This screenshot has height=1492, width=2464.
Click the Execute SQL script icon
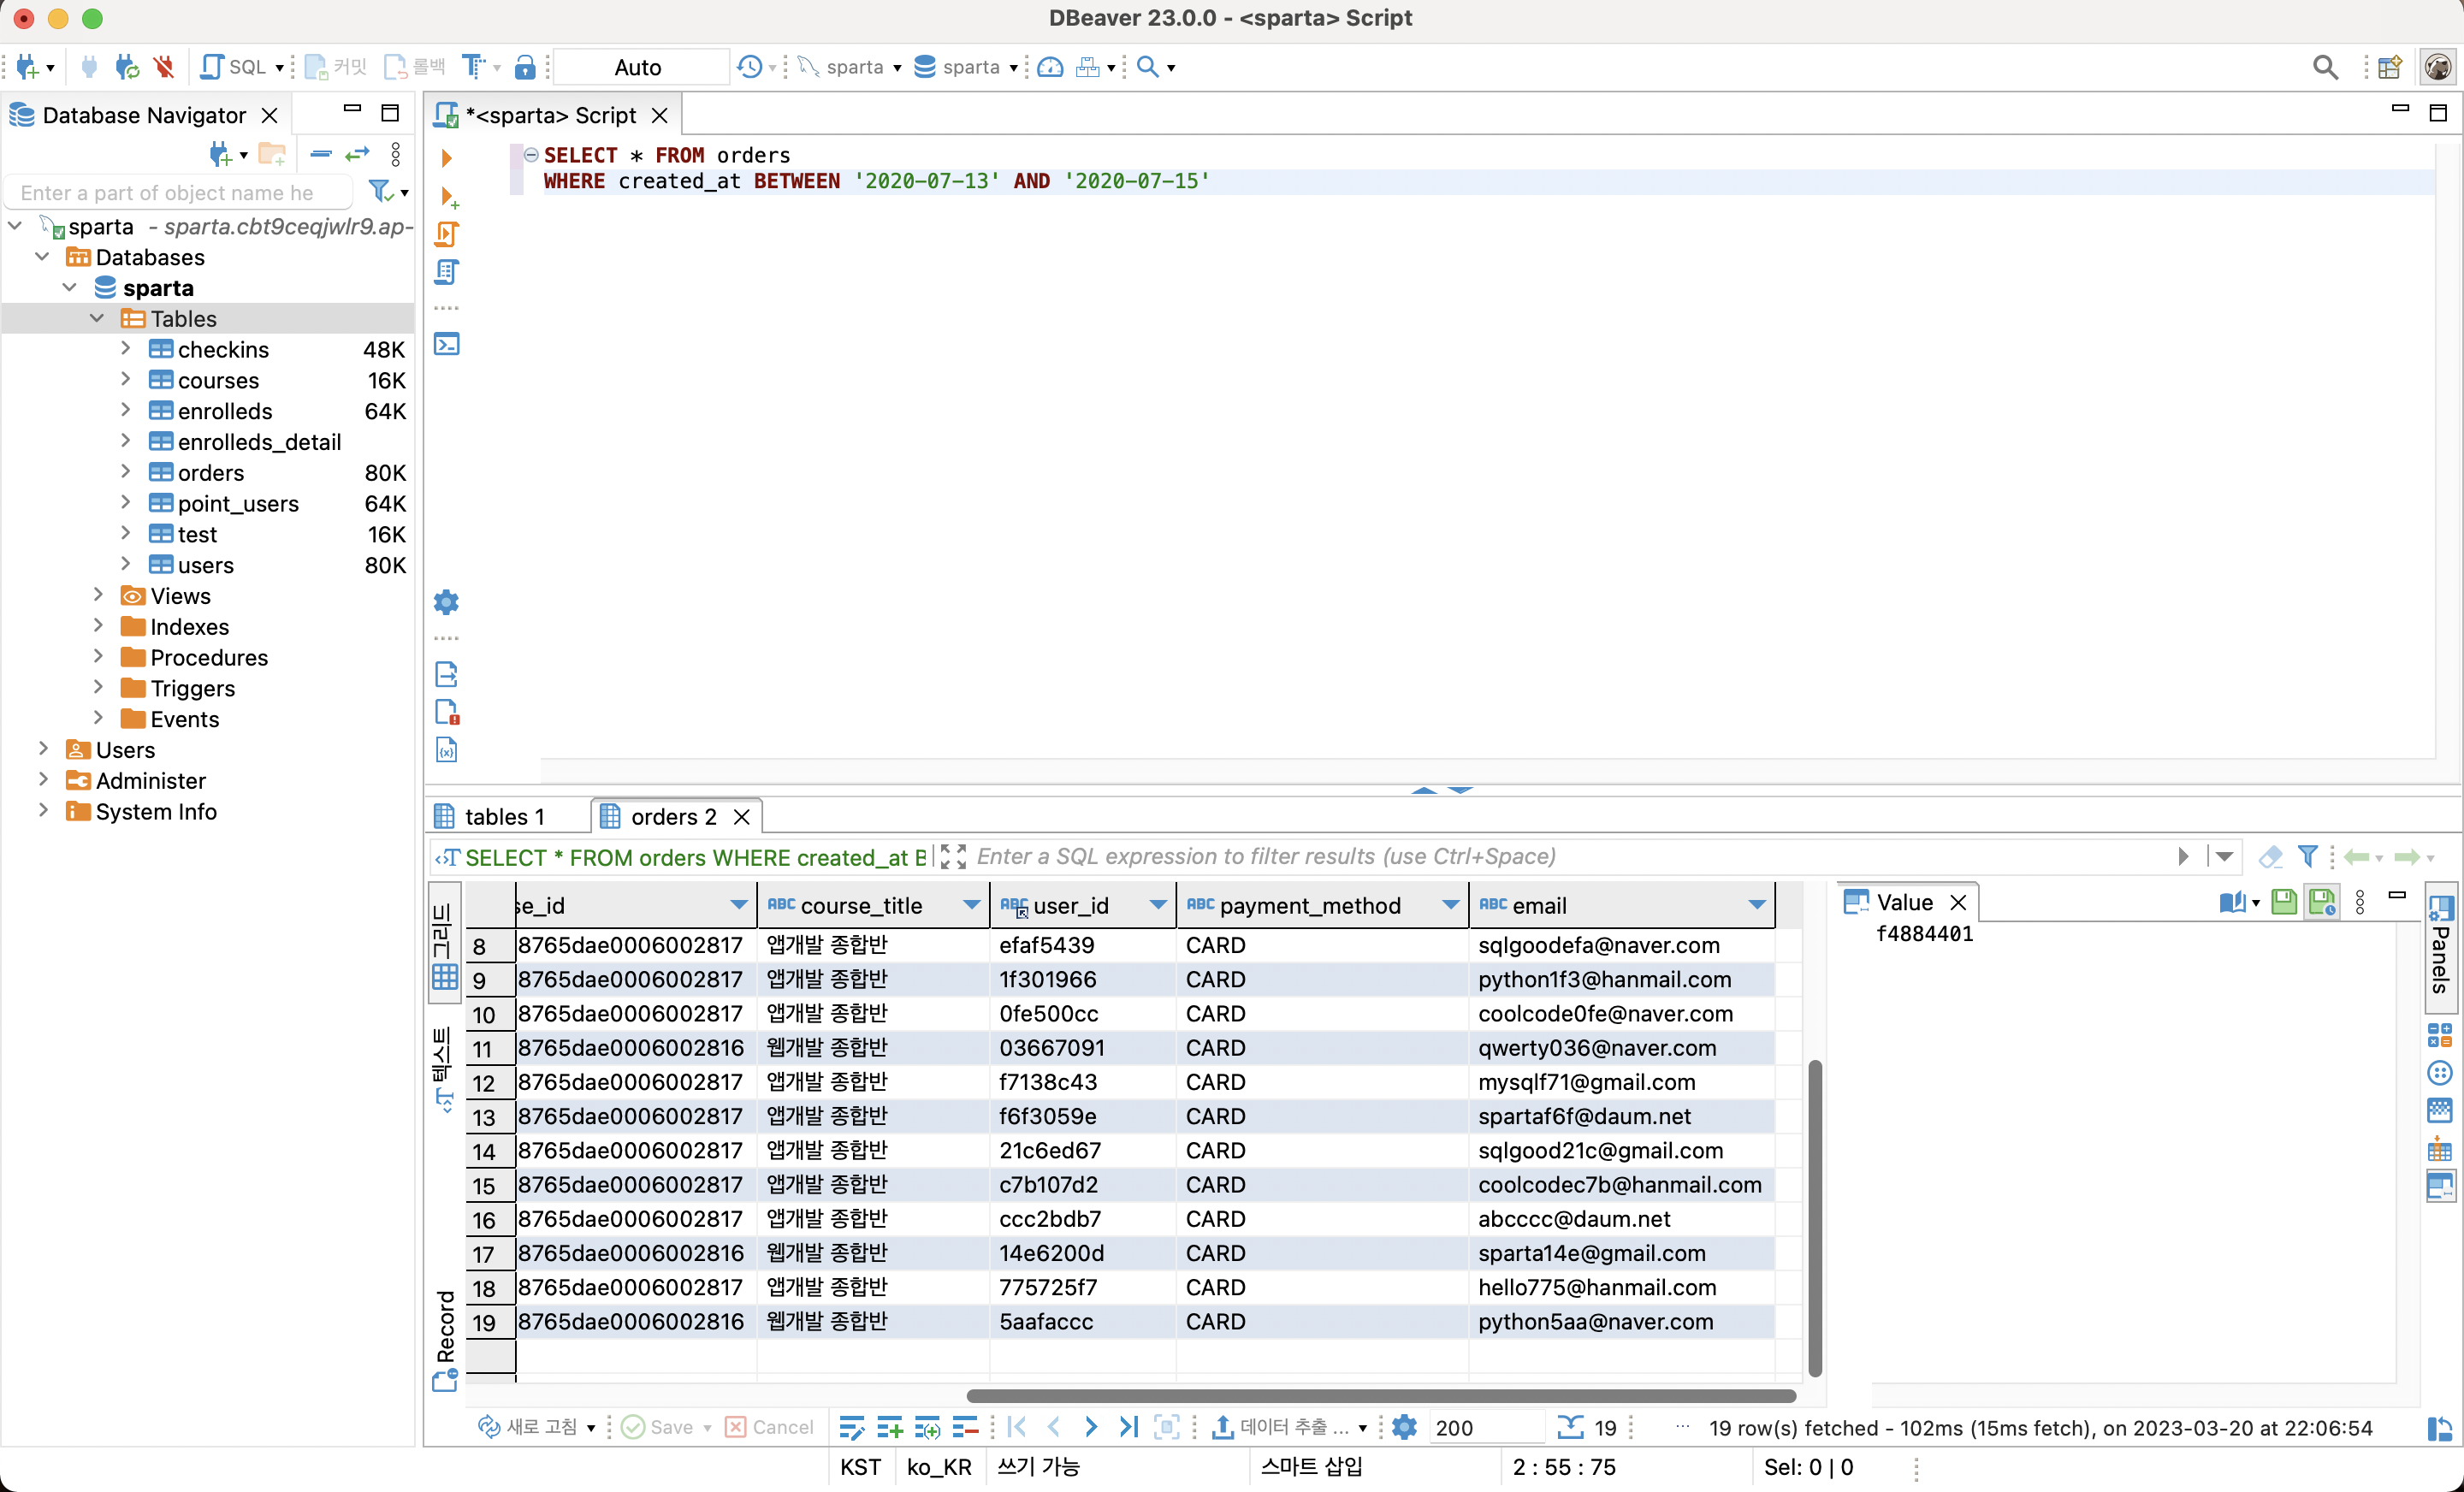click(x=446, y=234)
